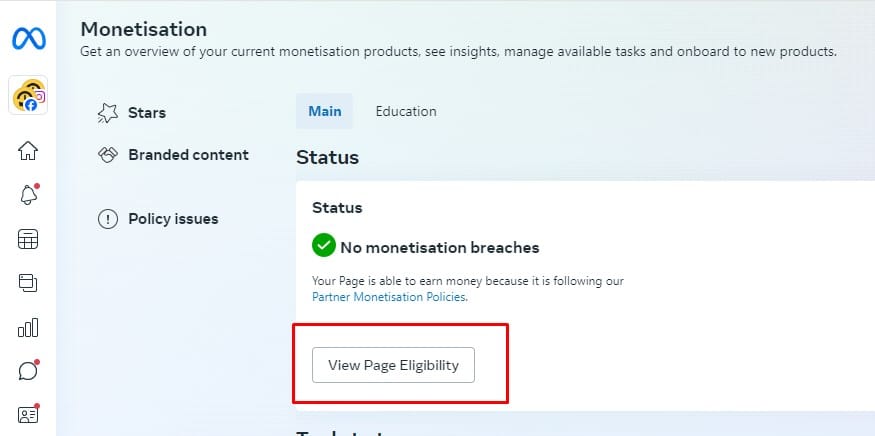Image resolution: width=875 pixels, height=436 pixels.
Task: Click the green checkmark status icon
Action: [x=324, y=246]
